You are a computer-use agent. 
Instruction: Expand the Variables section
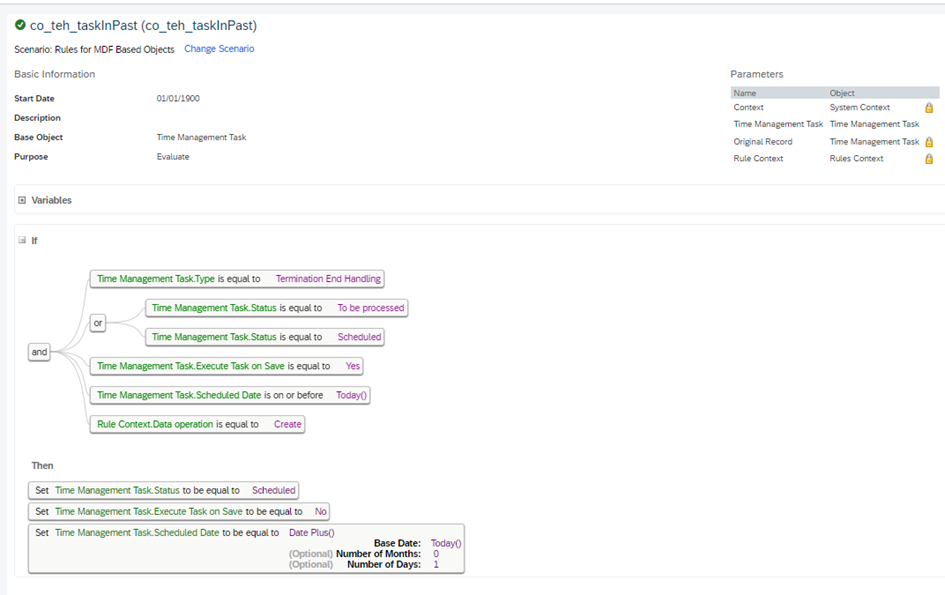coord(22,200)
